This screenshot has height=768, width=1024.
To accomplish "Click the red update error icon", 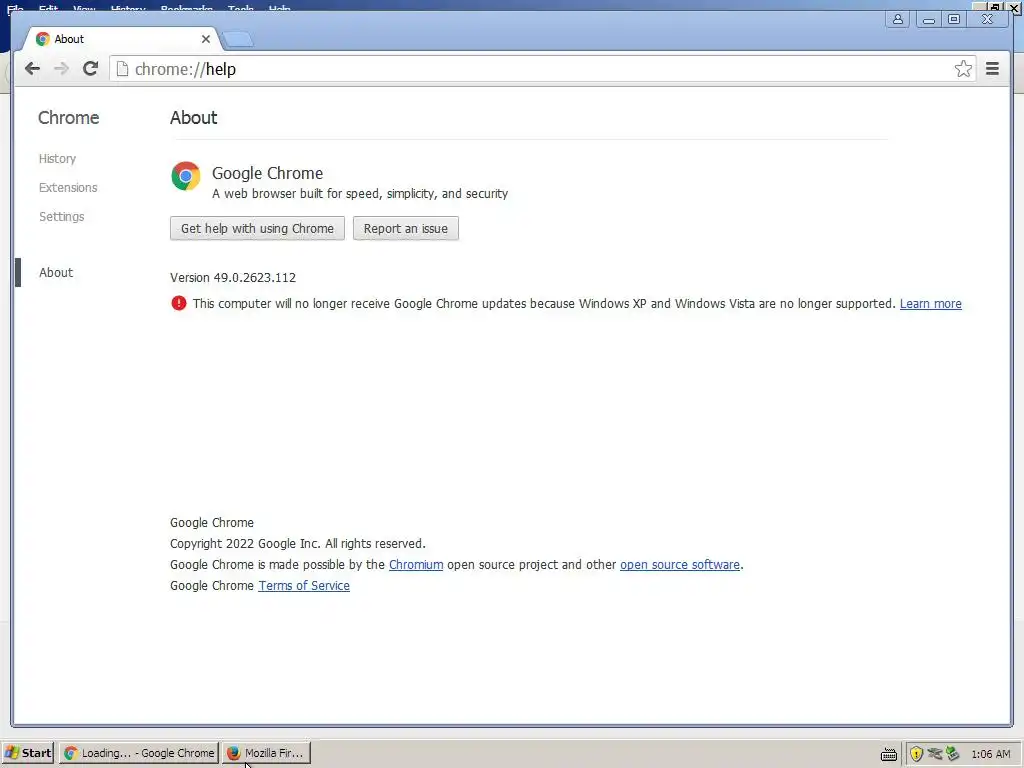I will pyautogui.click(x=178, y=303).
